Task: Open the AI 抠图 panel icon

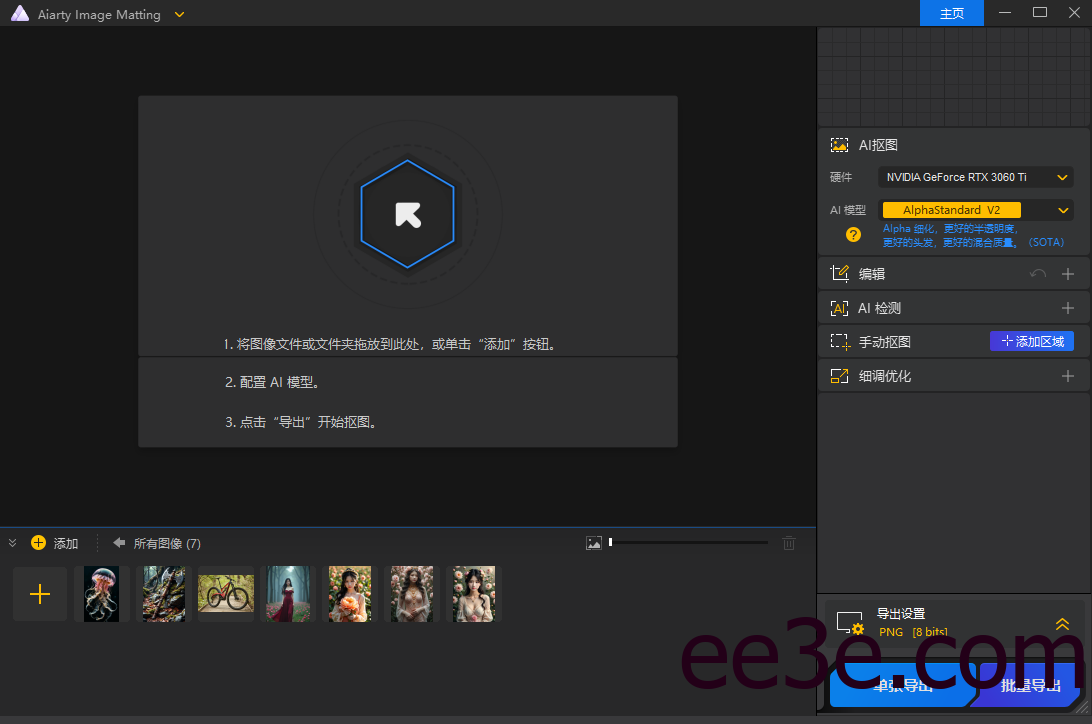Action: point(839,144)
